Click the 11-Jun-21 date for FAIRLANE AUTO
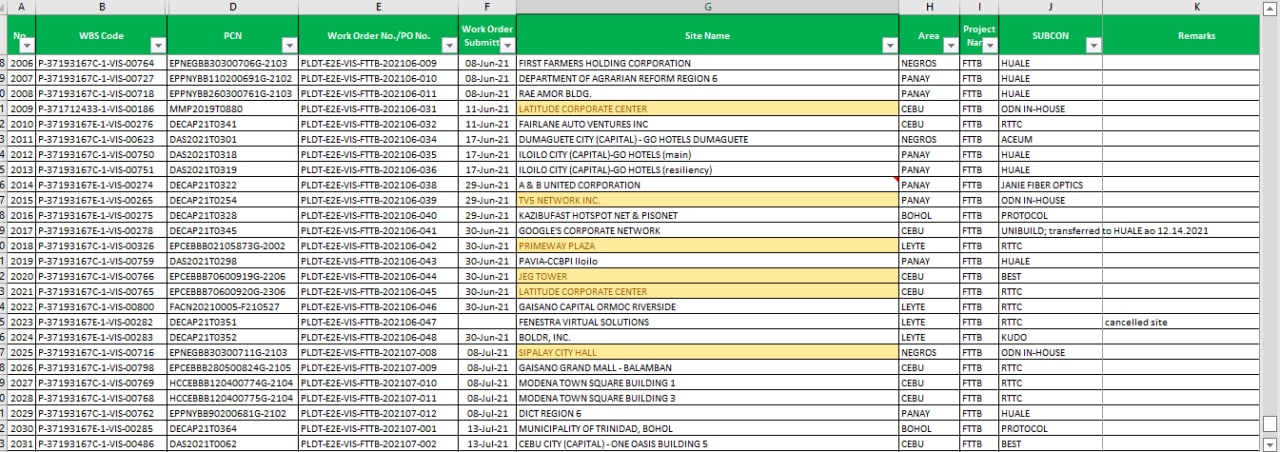 point(487,124)
